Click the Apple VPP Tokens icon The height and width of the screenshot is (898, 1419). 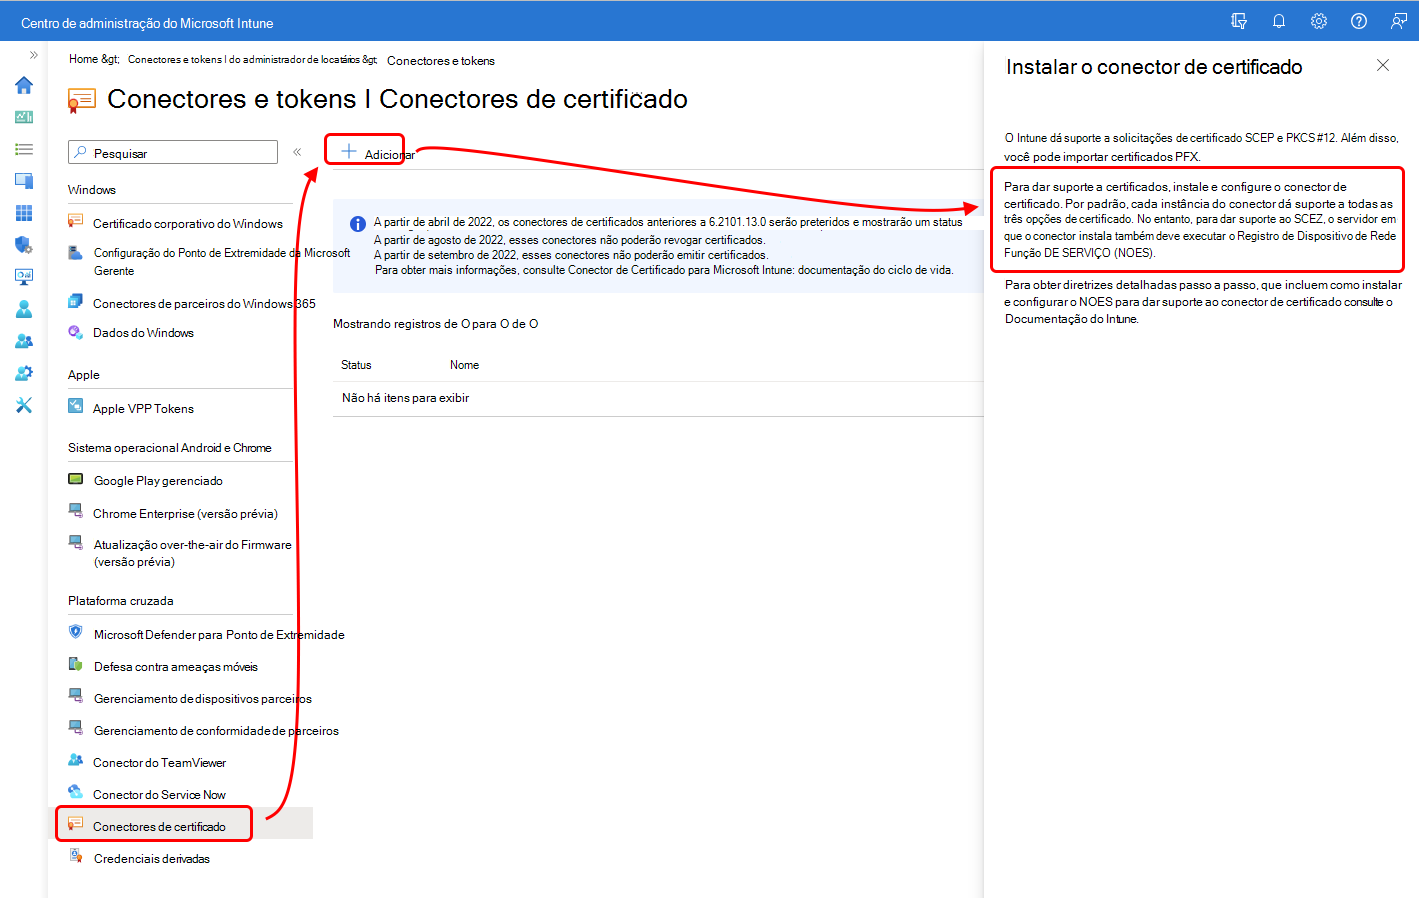[x=76, y=405]
